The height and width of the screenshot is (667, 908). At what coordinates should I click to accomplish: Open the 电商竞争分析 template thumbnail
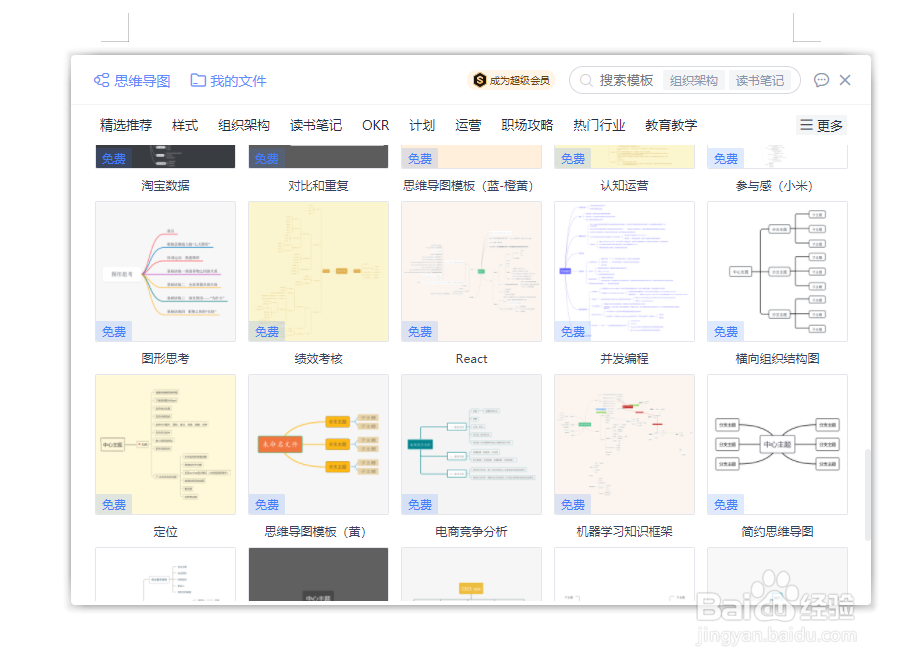(471, 444)
